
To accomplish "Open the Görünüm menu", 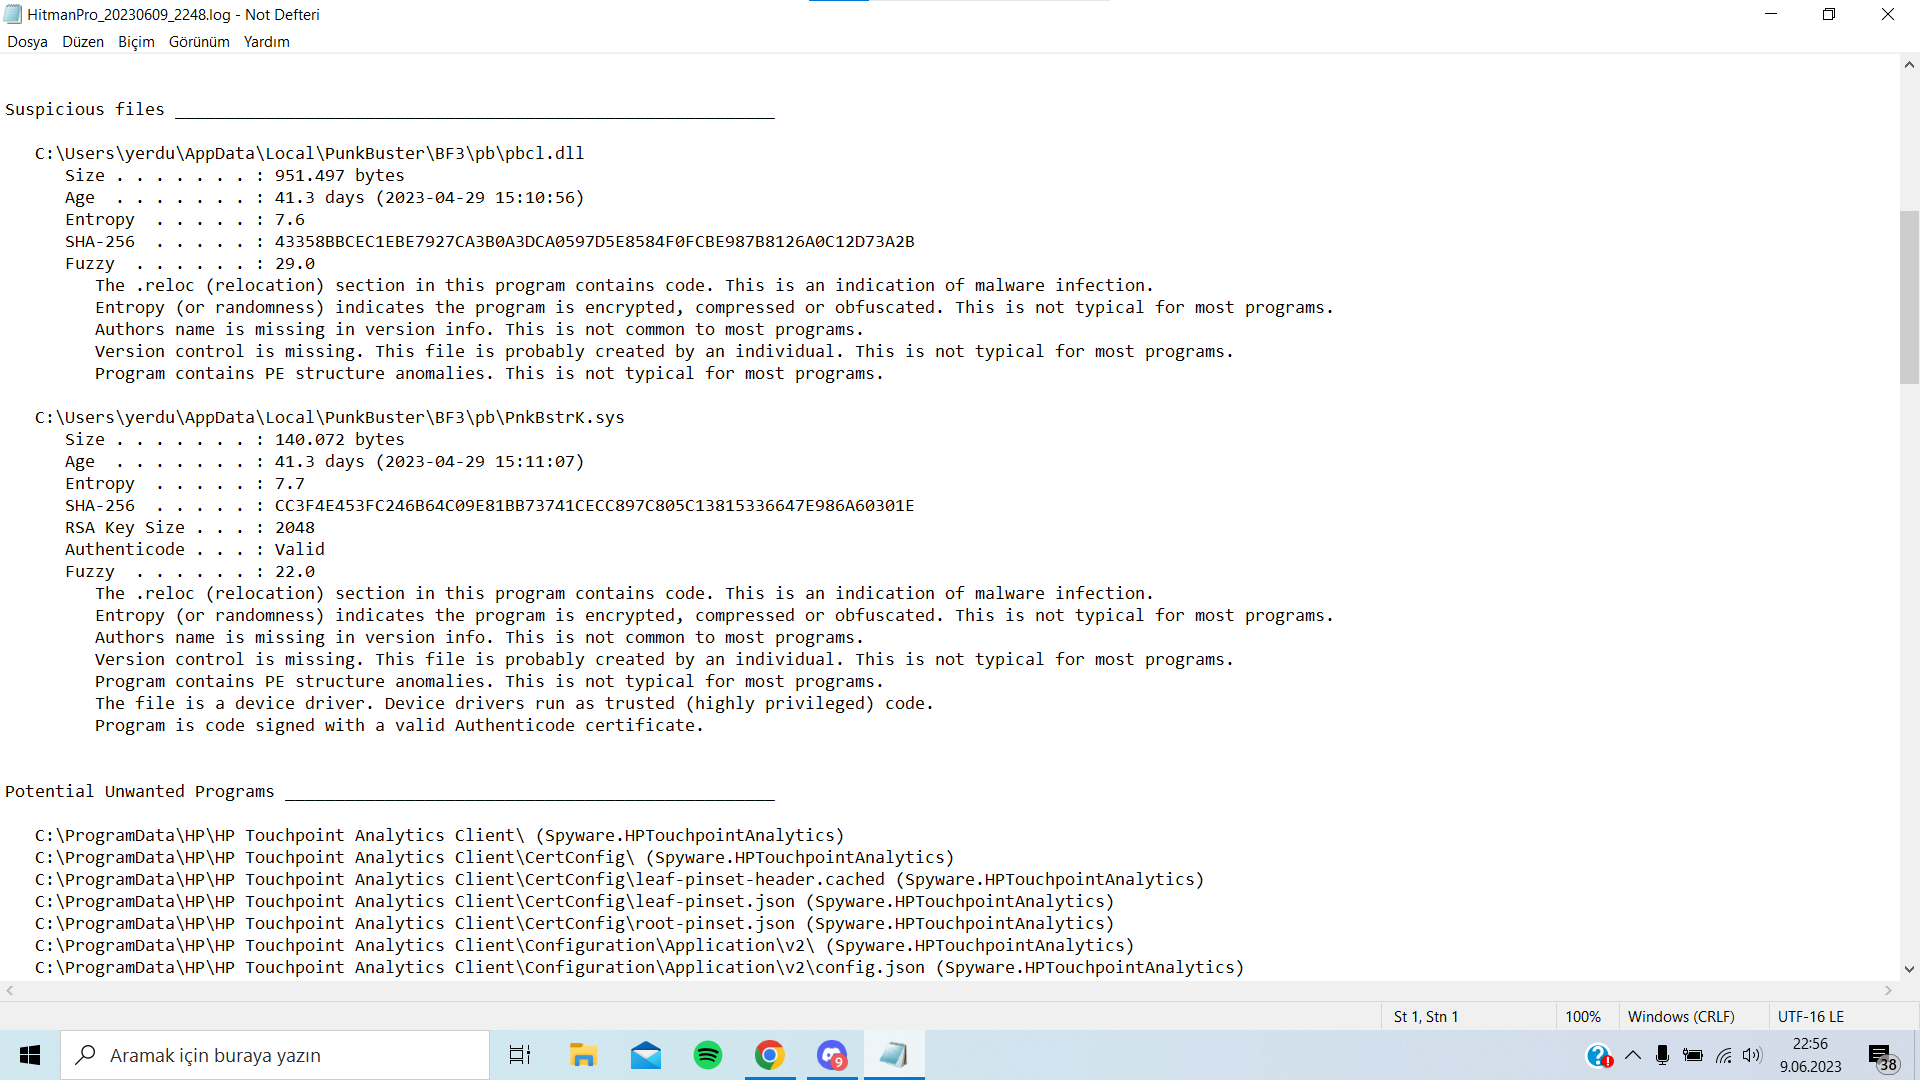I will pyautogui.click(x=199, y=42).
